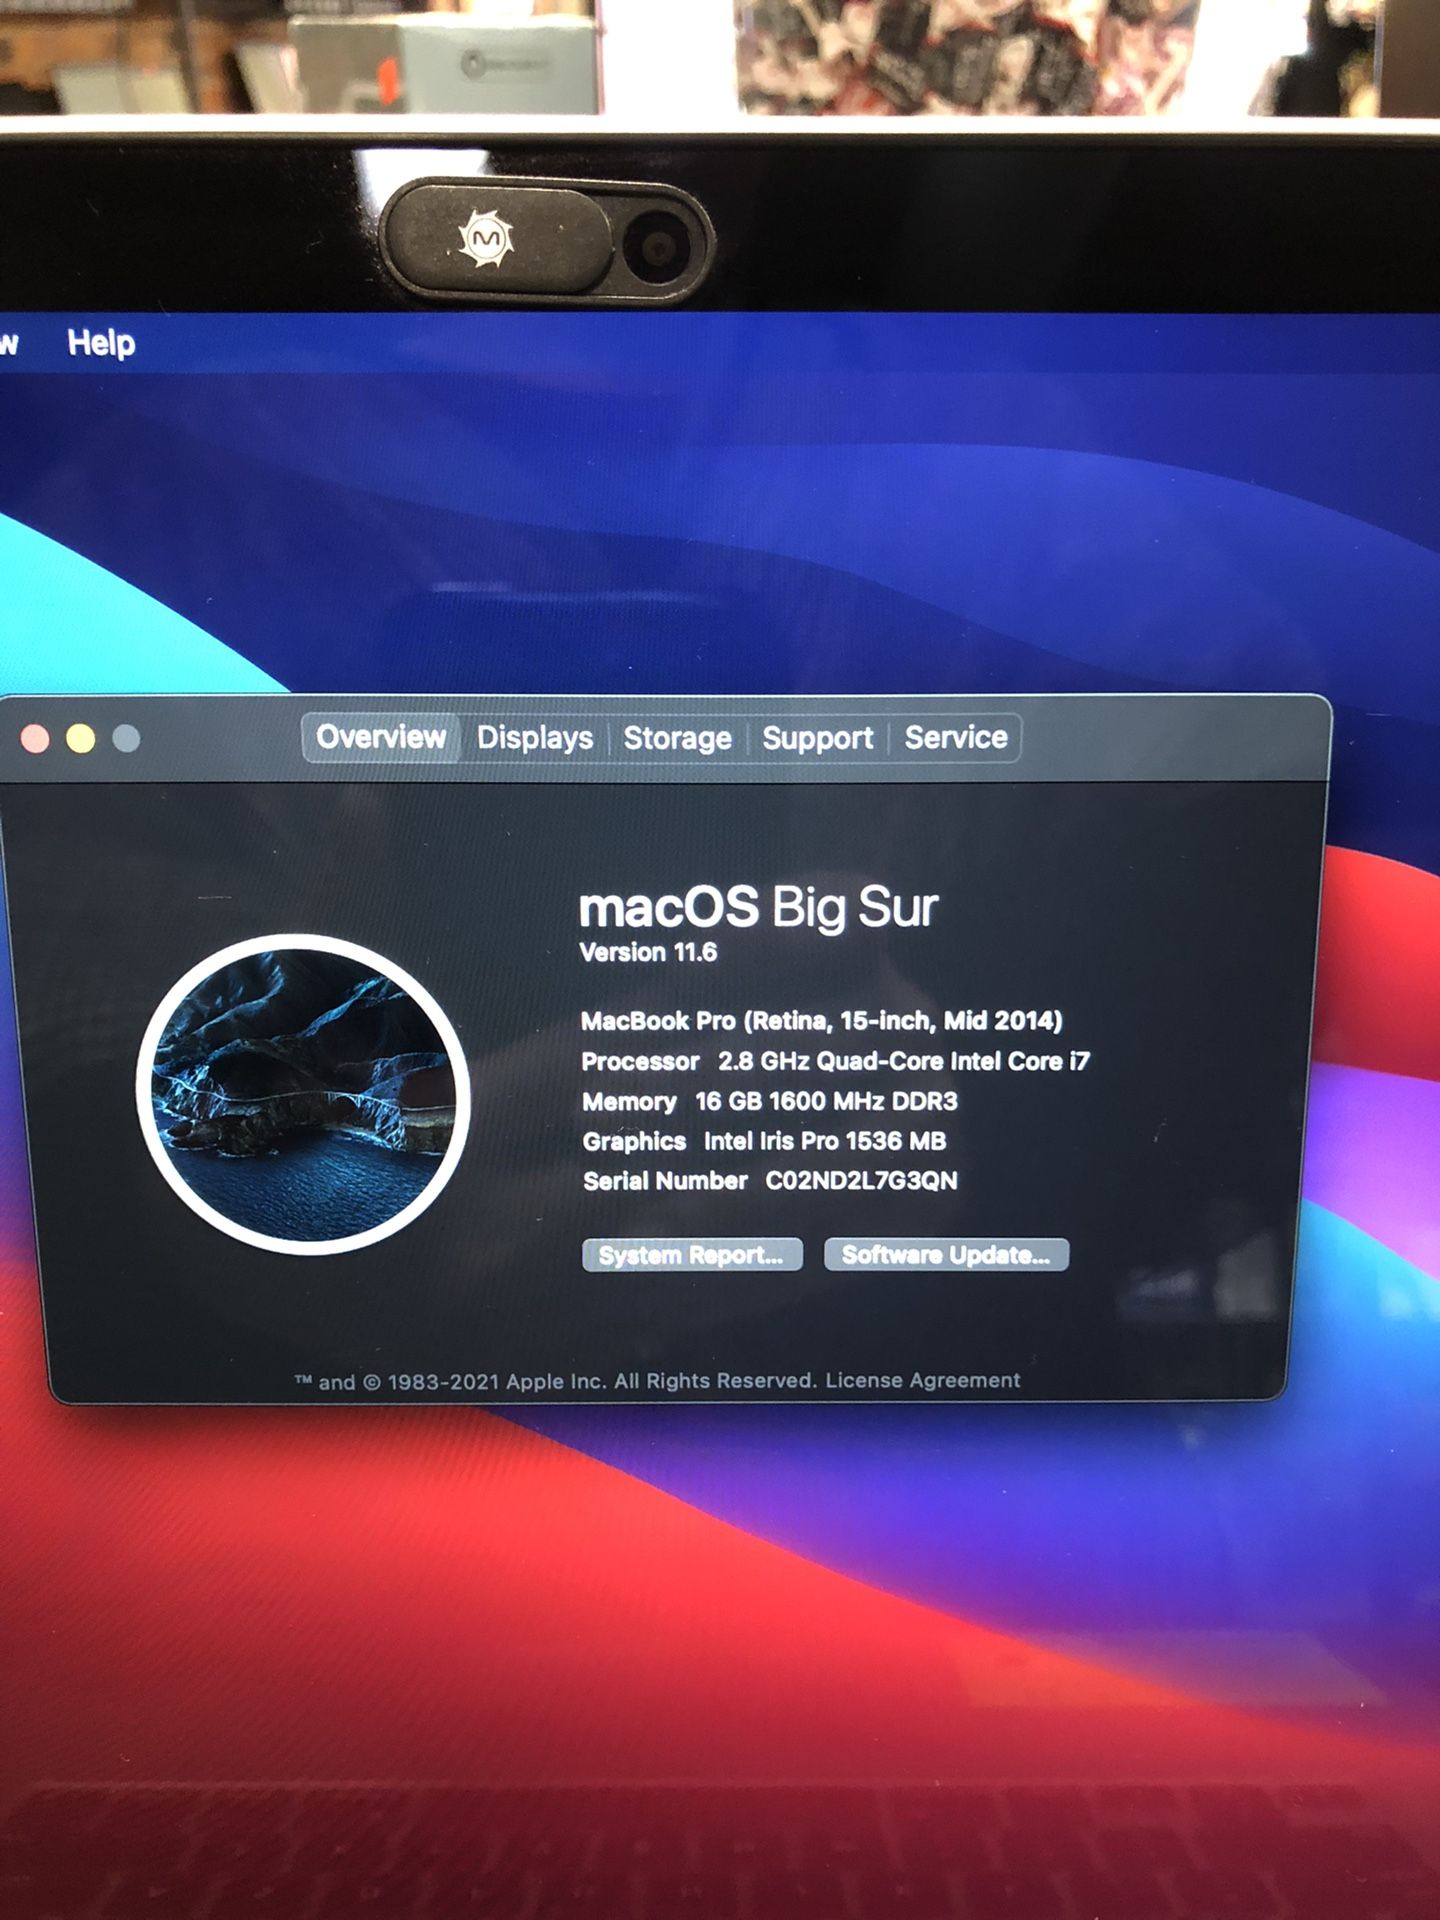This screenshot has width=1440, height=1920.
Task: Click the 2.8 GHz Quad-Core processor value
Action: coord(904,1061)
